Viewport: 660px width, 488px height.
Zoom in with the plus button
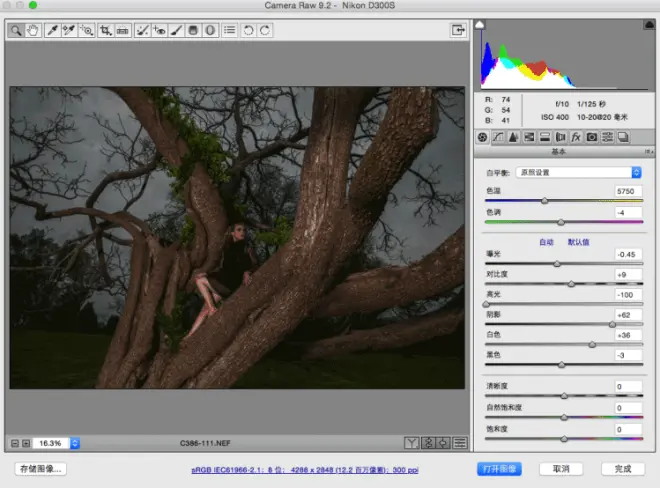point(26,443)
